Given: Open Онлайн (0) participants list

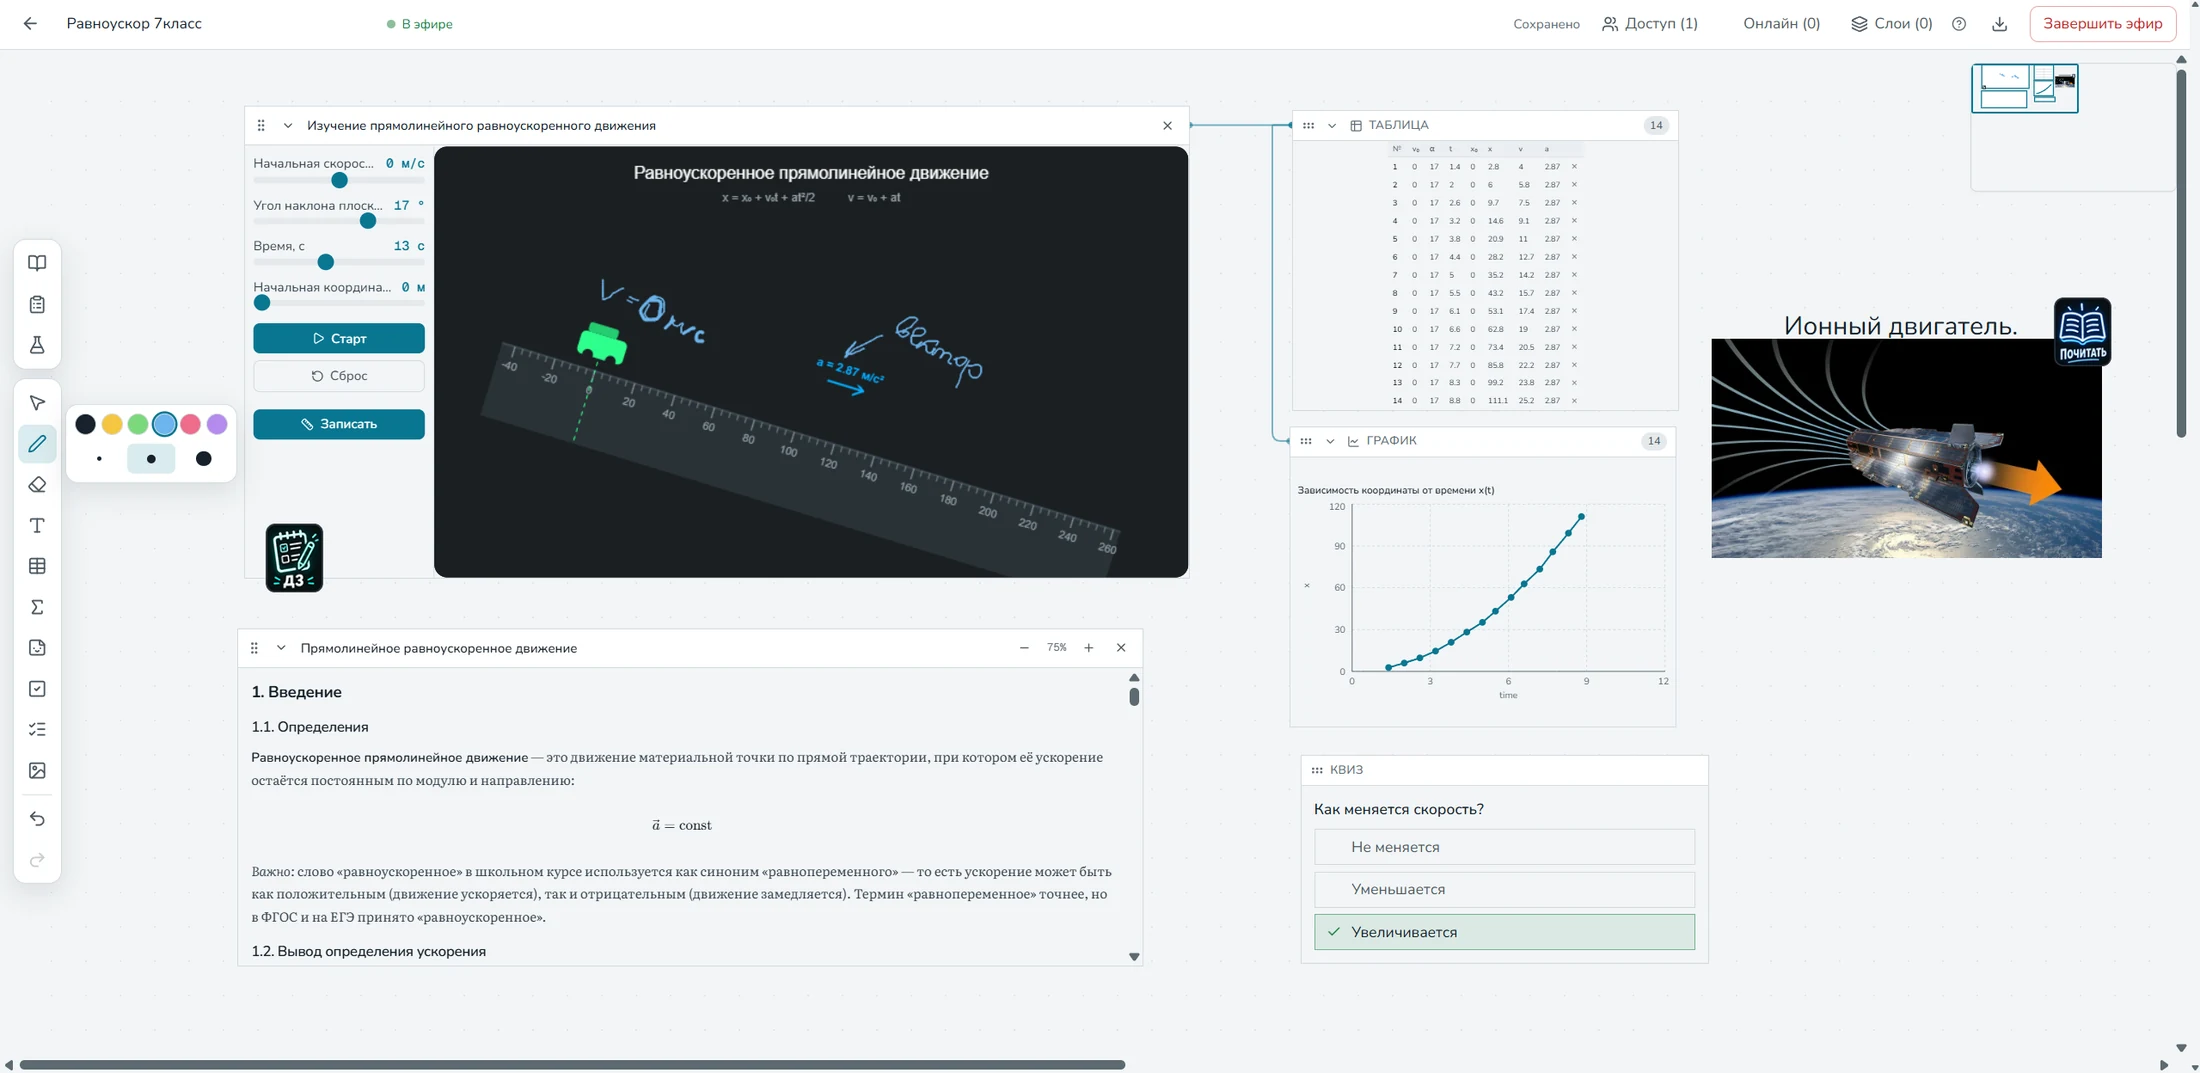Looking at the screenshot, I should click(1781, 24).
